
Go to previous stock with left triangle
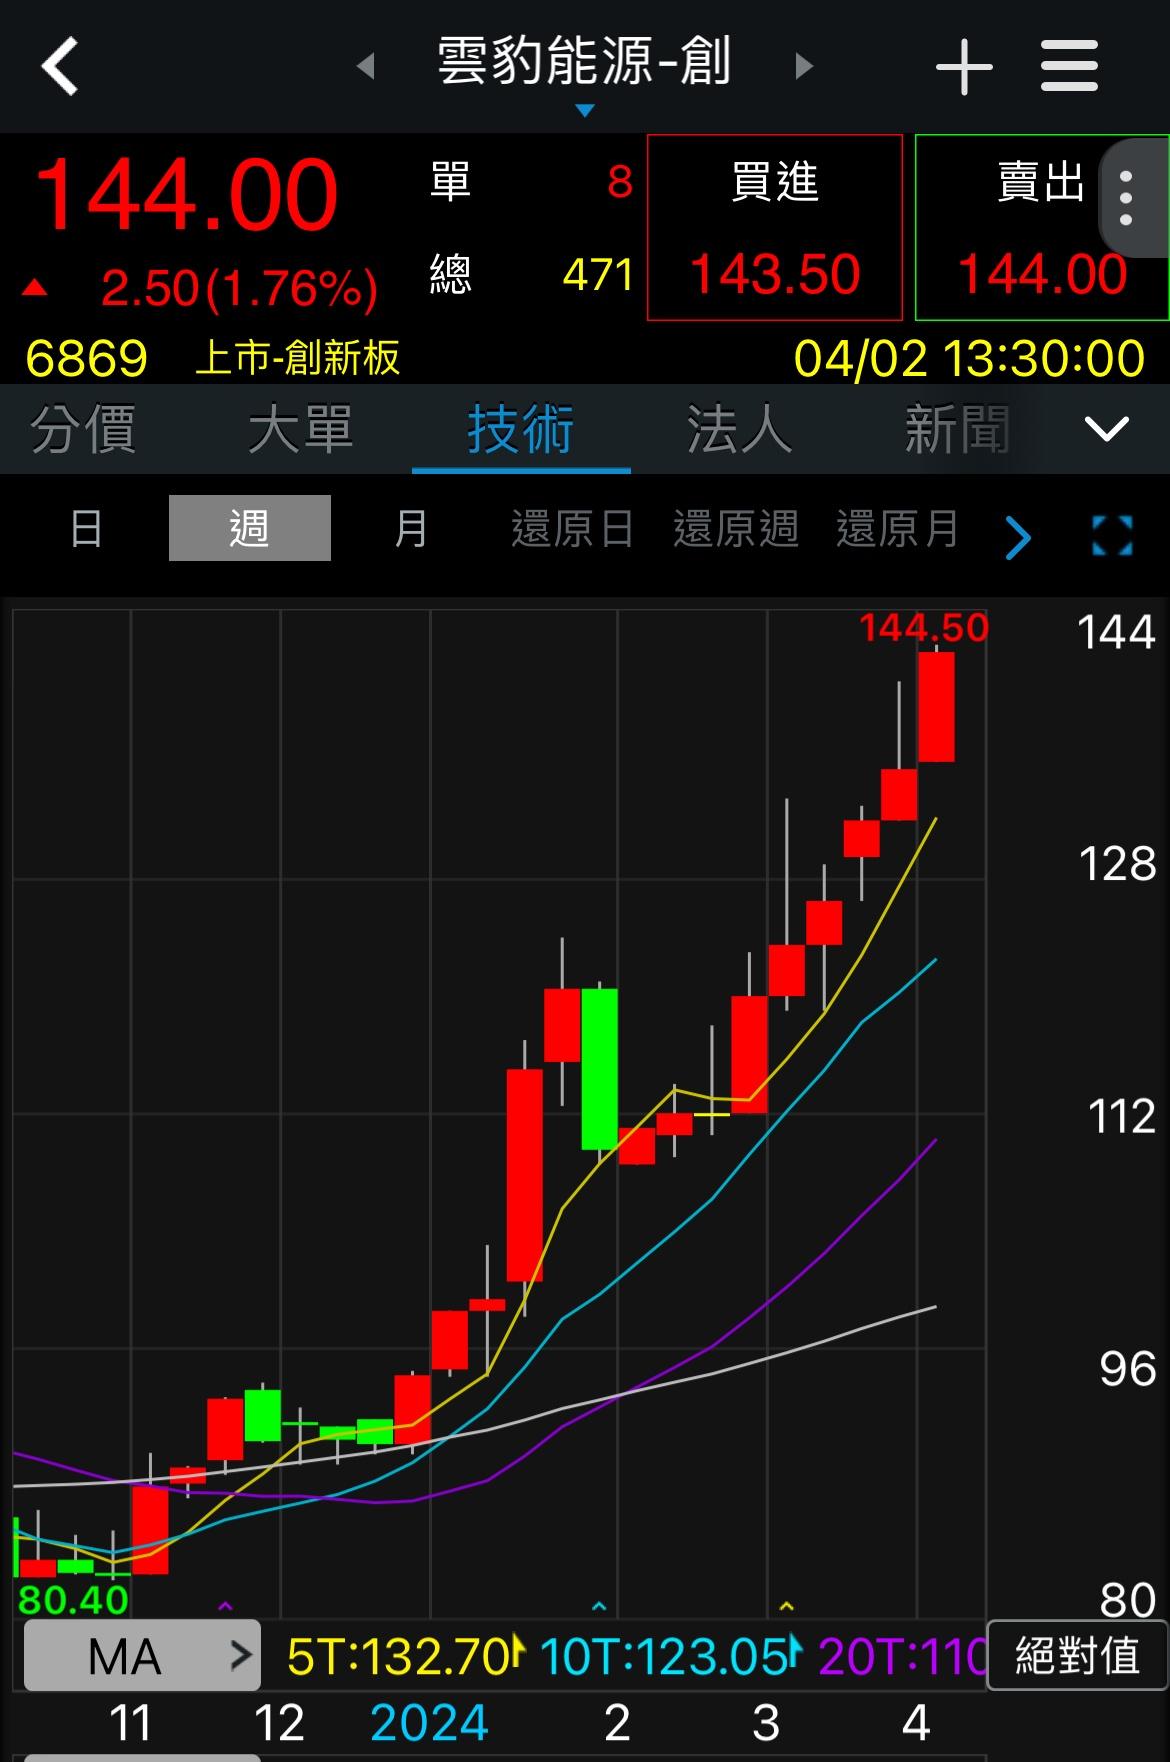tap(366, 67)
